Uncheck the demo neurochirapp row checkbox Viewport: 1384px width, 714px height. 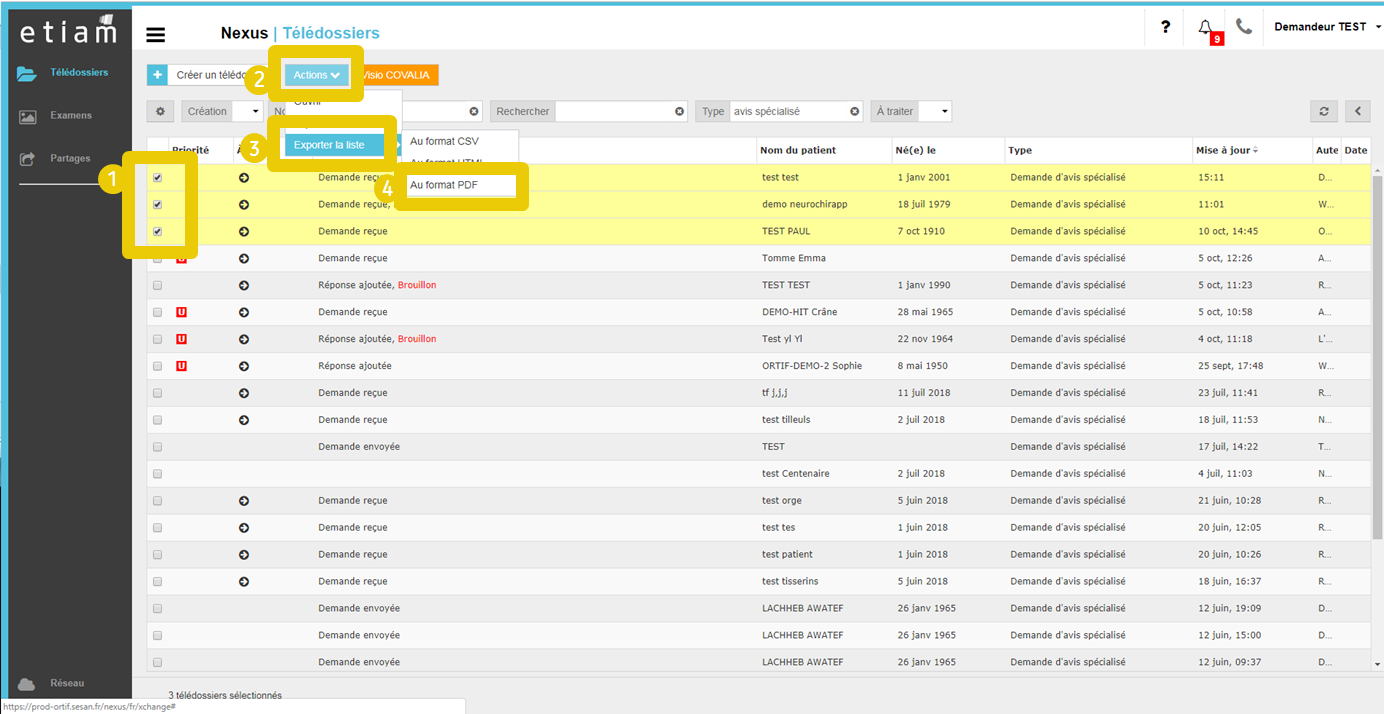tap(157, 205)
